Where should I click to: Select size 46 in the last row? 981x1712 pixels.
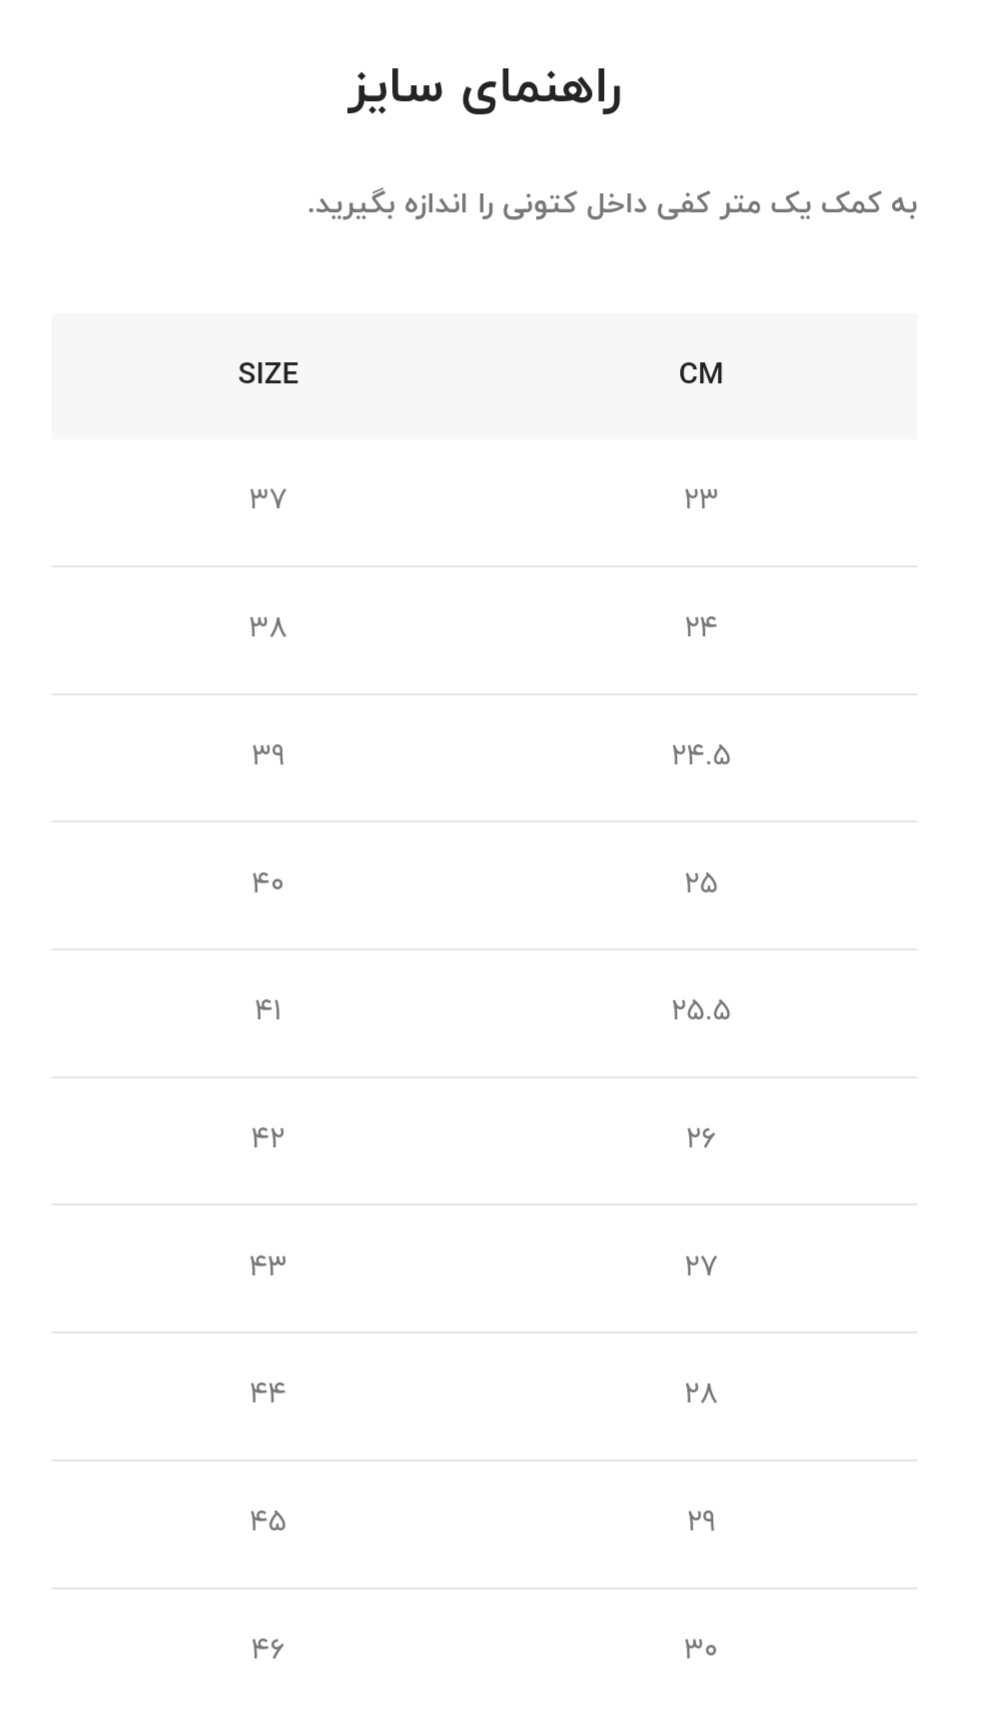click(x=268, y=1648)
